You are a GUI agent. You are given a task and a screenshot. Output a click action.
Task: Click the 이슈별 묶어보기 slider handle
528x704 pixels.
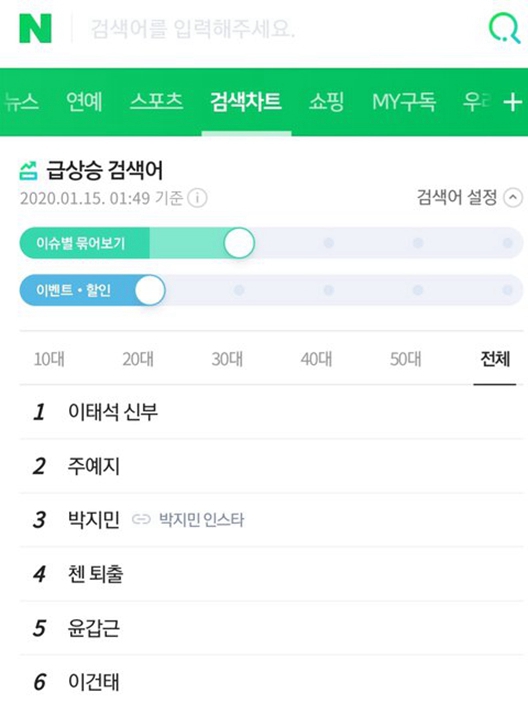[239, 243]
